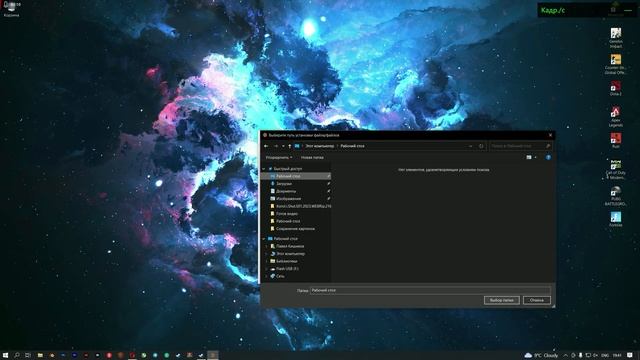The image size is (640, 360).
Task: Open Call of Duty Modern desktop shortcut
Action: pyautogui.click(x=616, y=169)
